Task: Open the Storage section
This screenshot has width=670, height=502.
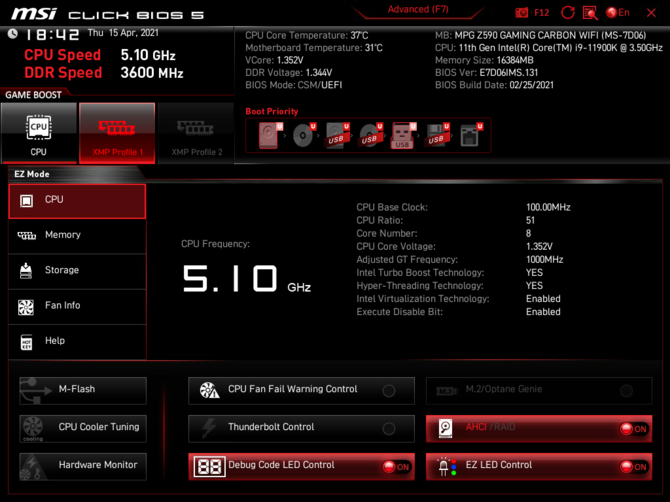Action: (77, 271)
